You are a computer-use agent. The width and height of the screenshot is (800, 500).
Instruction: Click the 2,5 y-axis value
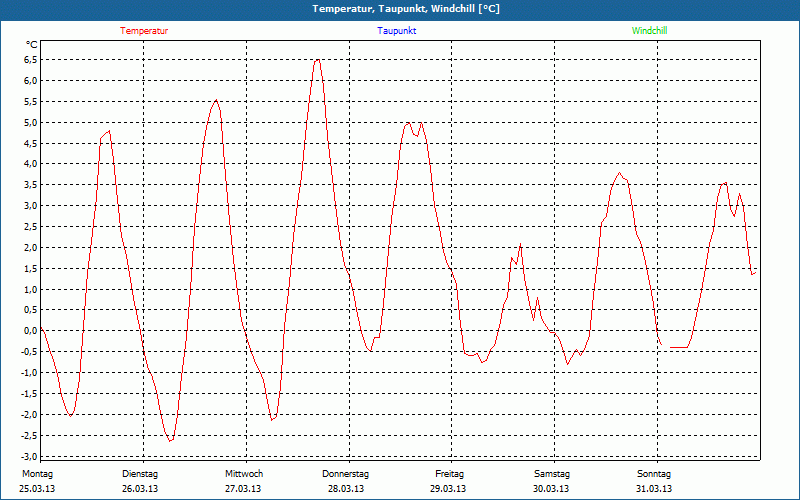tap(31, 227)
